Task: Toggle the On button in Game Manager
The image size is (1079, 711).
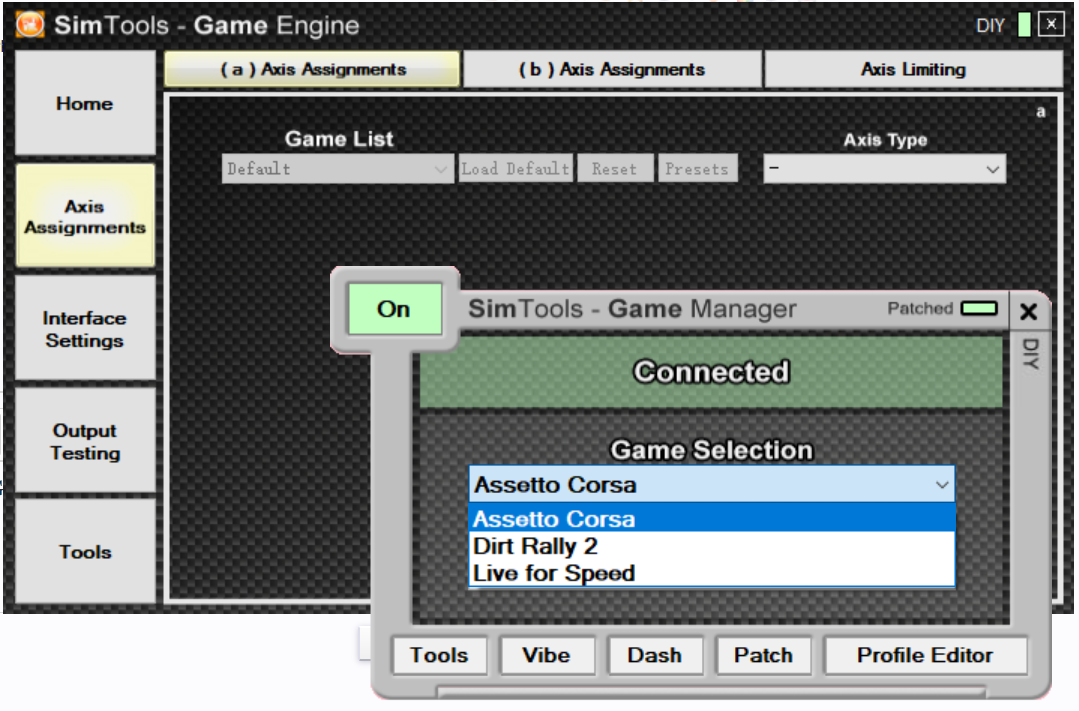Action: point(394,309)
